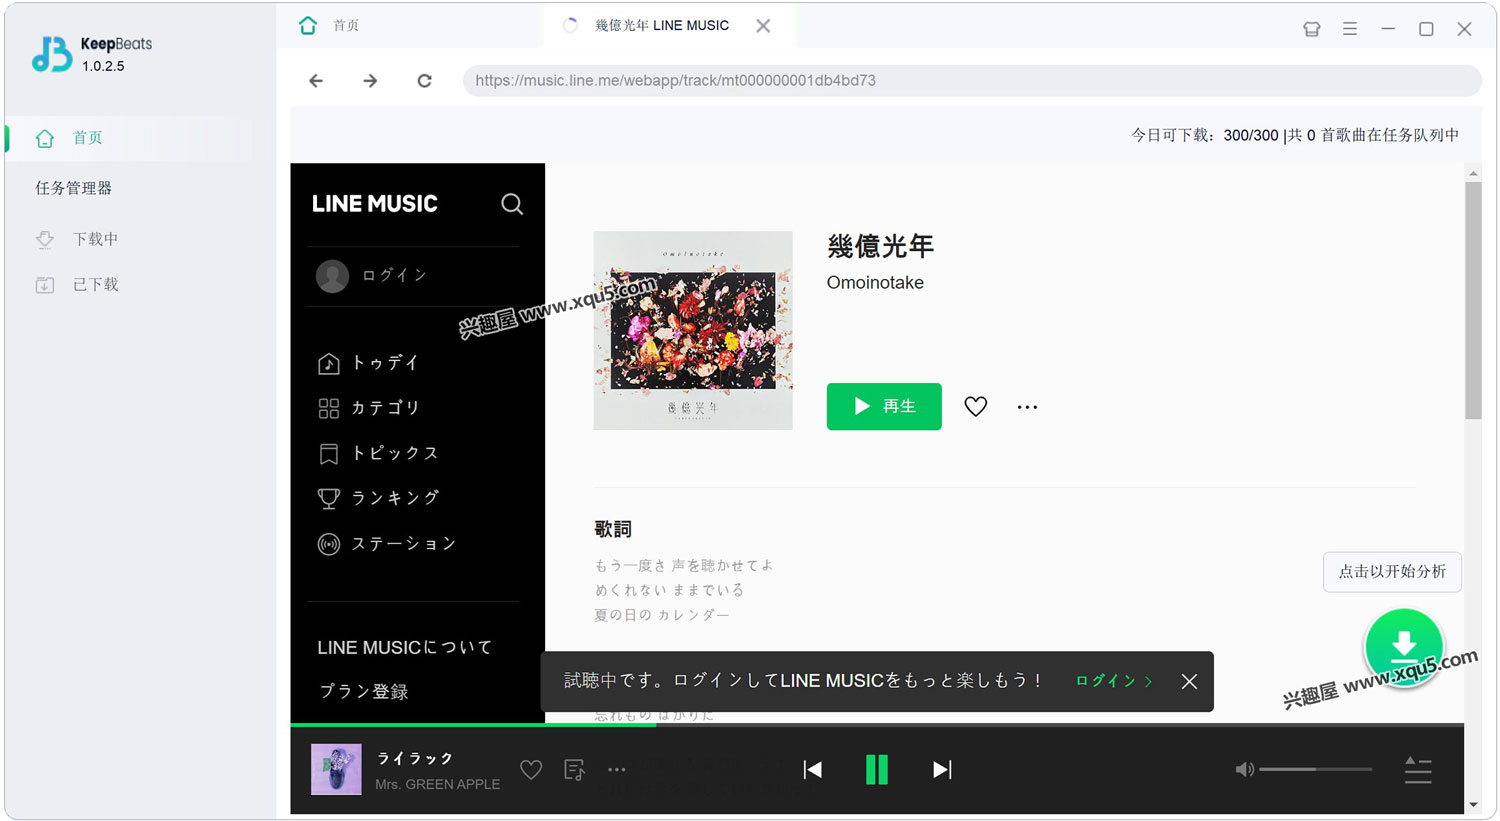This screenshot has height=821, width=1500.
Task: Click the scrollbar up arrow
Action: (1473, 173)
